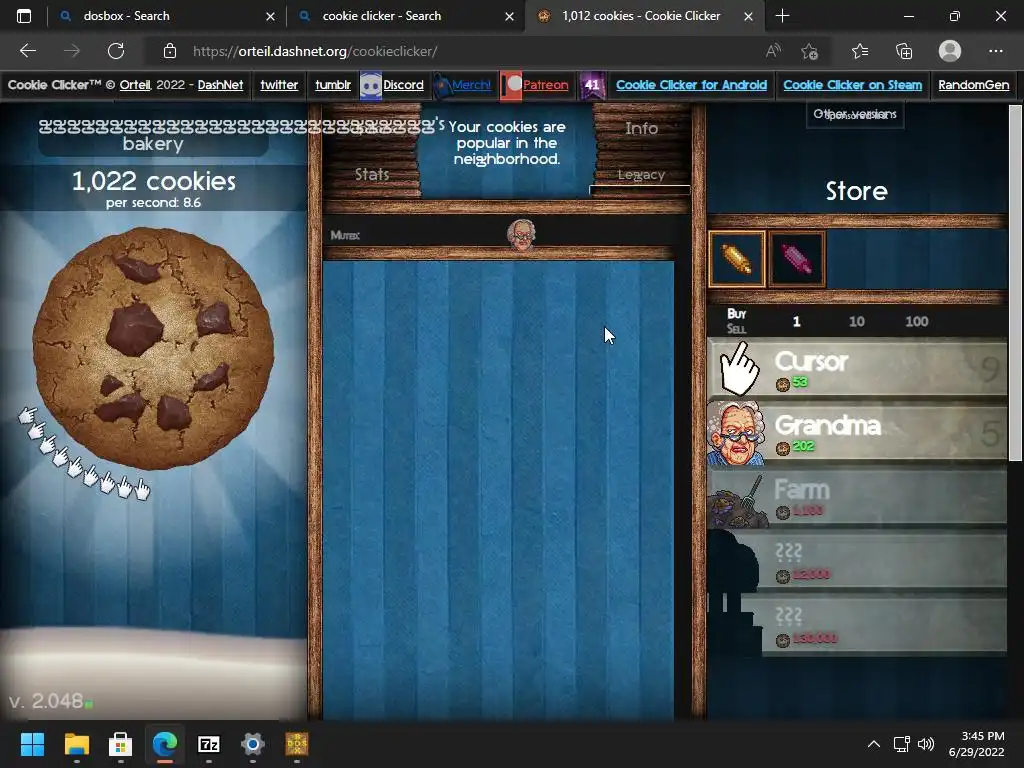Open the Info menu
Image resolution: width=1024 pixels, height=768 pixels.
click(x=641, y=129)
